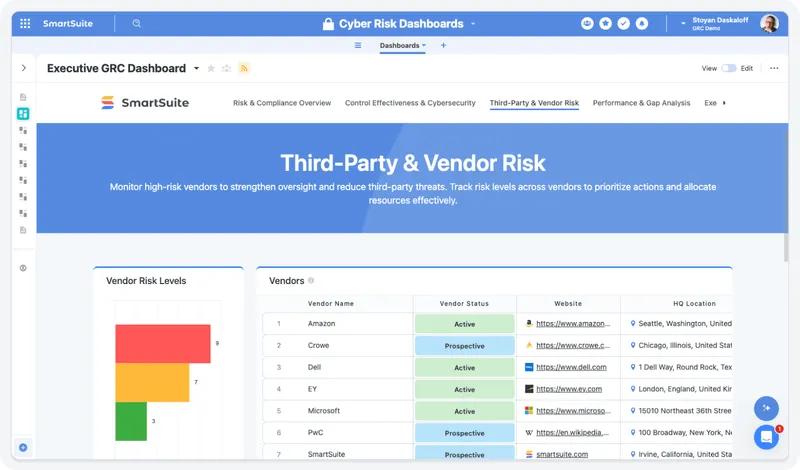The height and width of the screenshot is (470, 800).
Task: Select the active teal dashboard icon in sidebar
Action: (x=23, y=113)
